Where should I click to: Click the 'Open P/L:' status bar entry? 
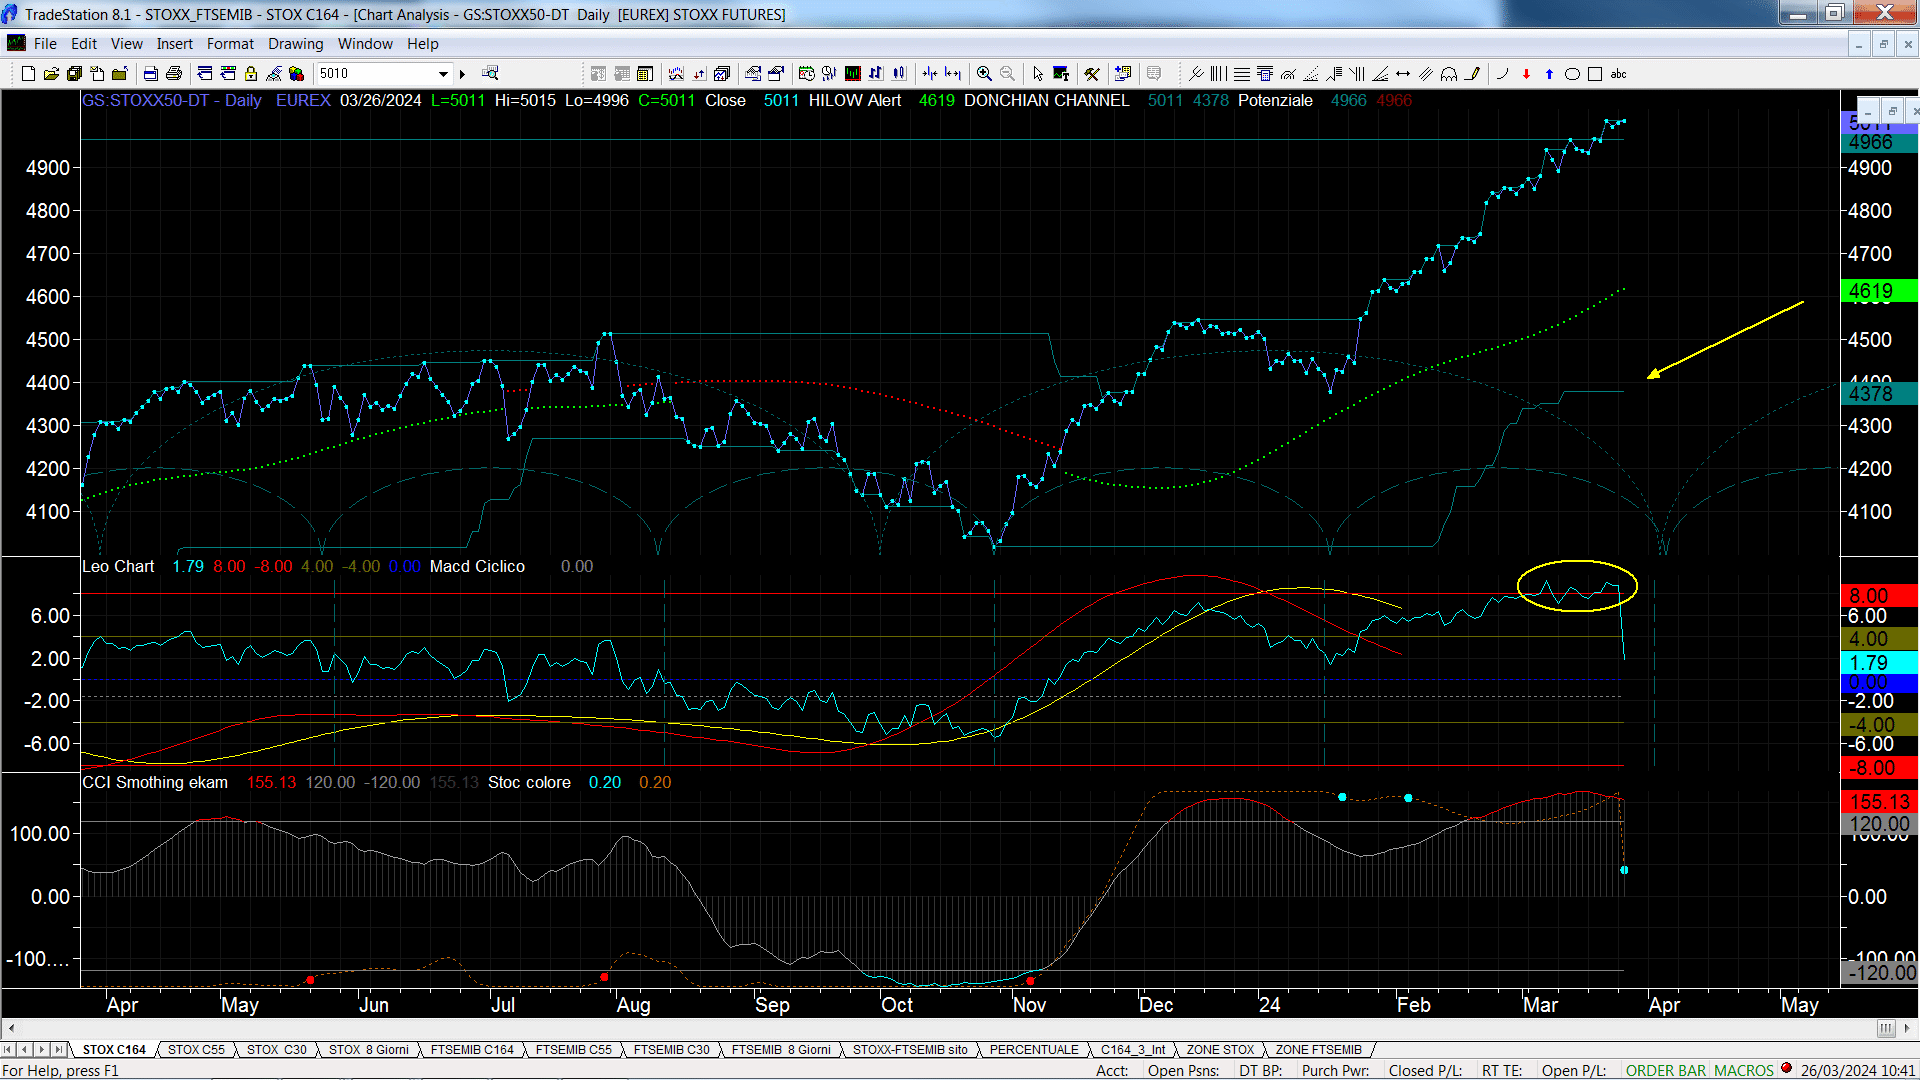pos(1573,1071)
